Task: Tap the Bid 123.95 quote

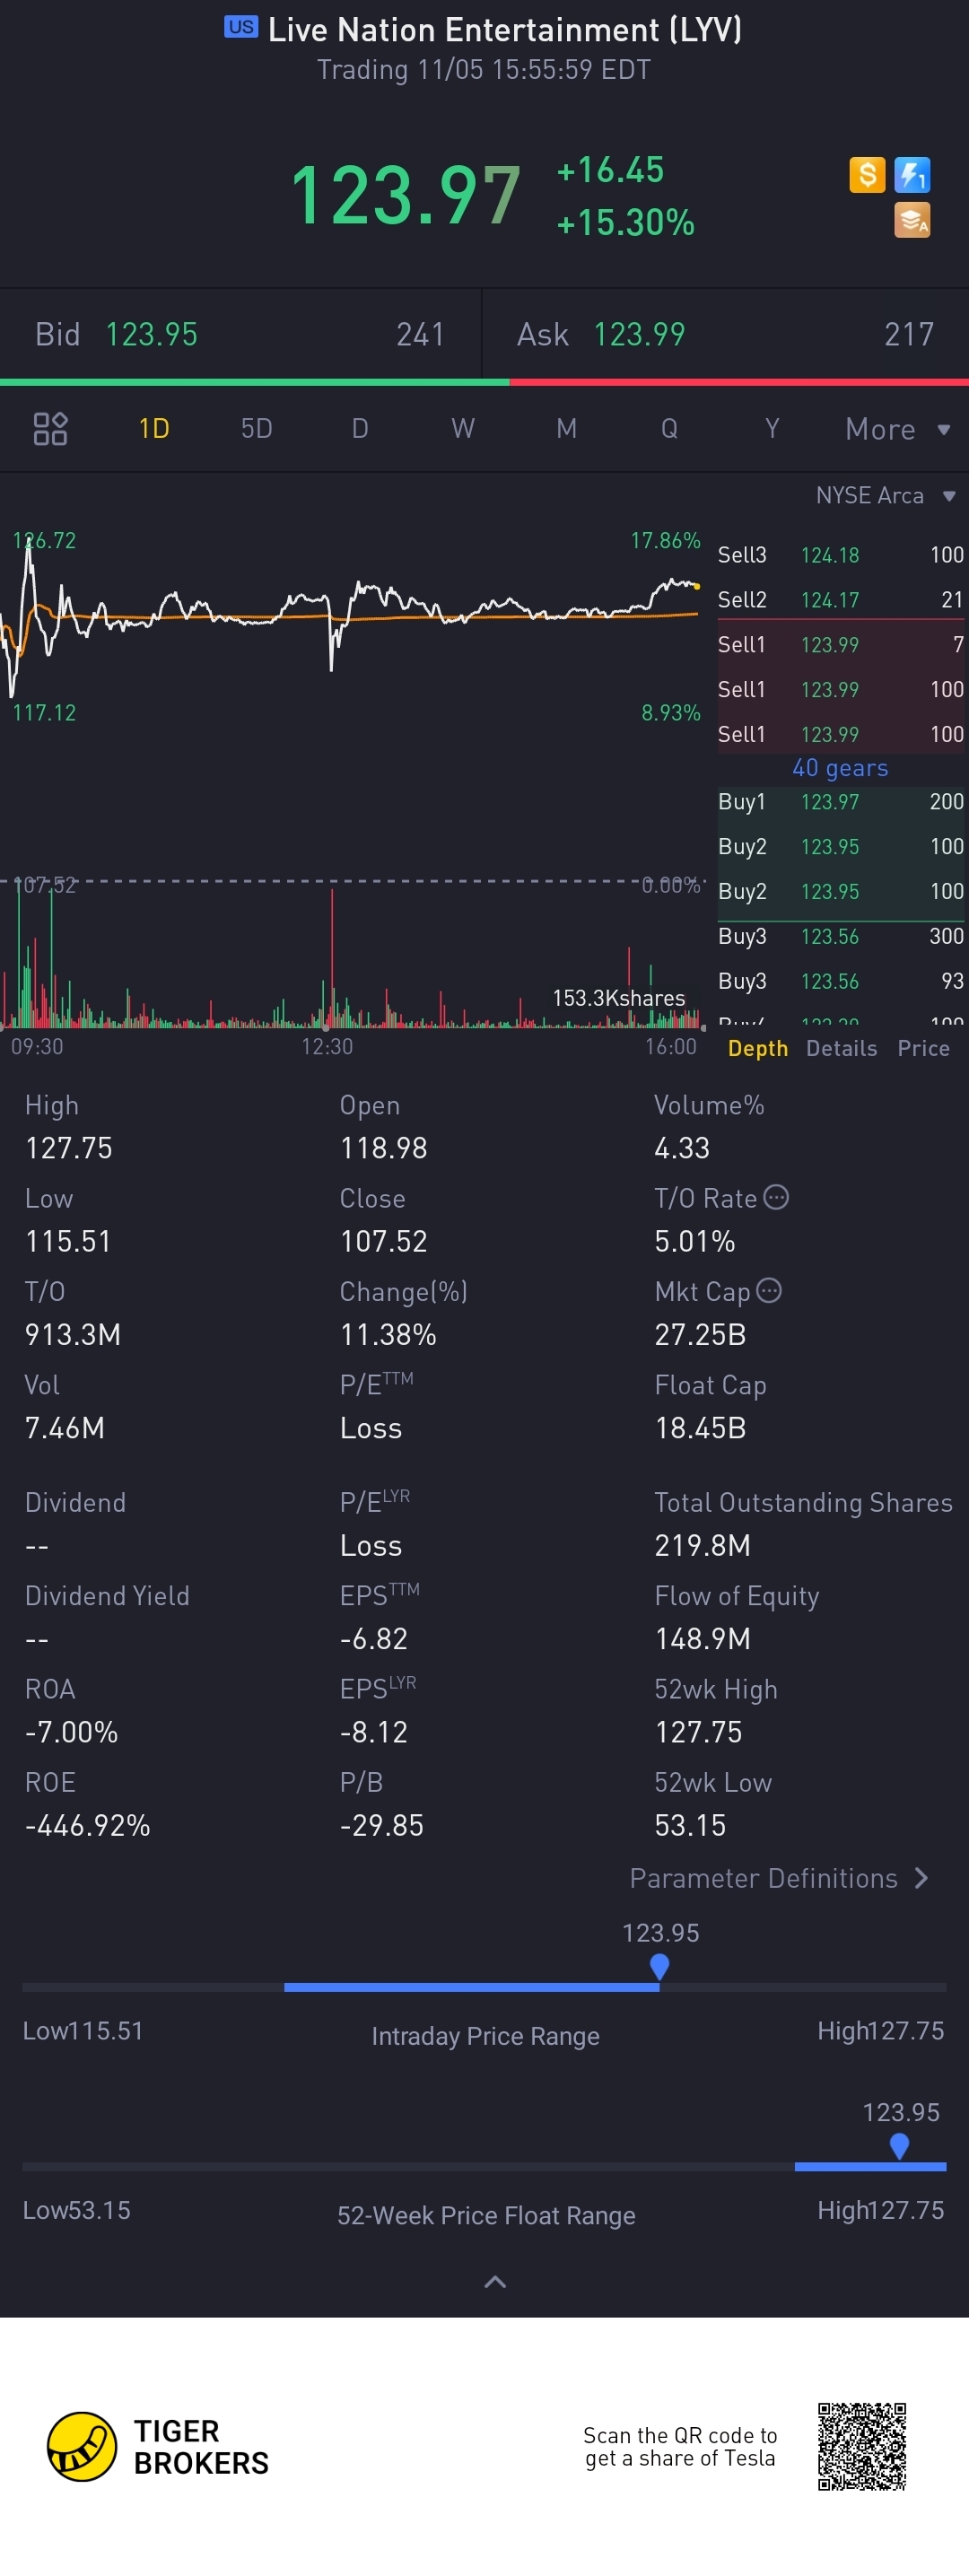Action: (240, 334)
